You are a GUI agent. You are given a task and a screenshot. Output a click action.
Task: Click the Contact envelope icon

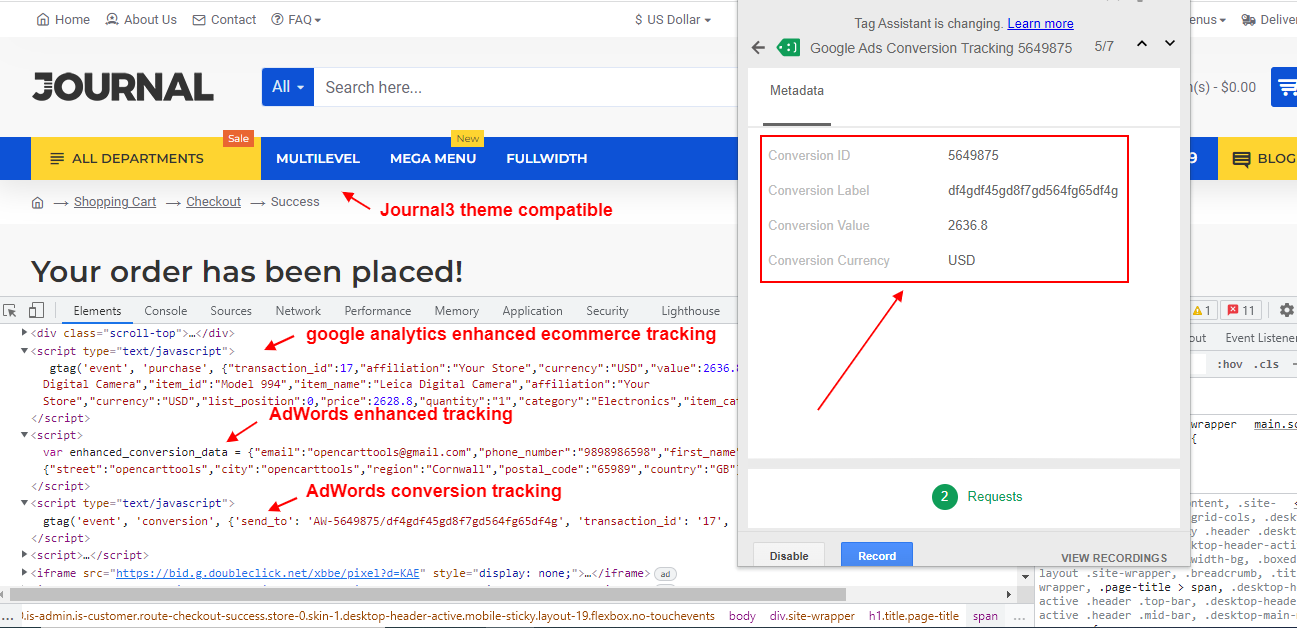click(199, 20)
